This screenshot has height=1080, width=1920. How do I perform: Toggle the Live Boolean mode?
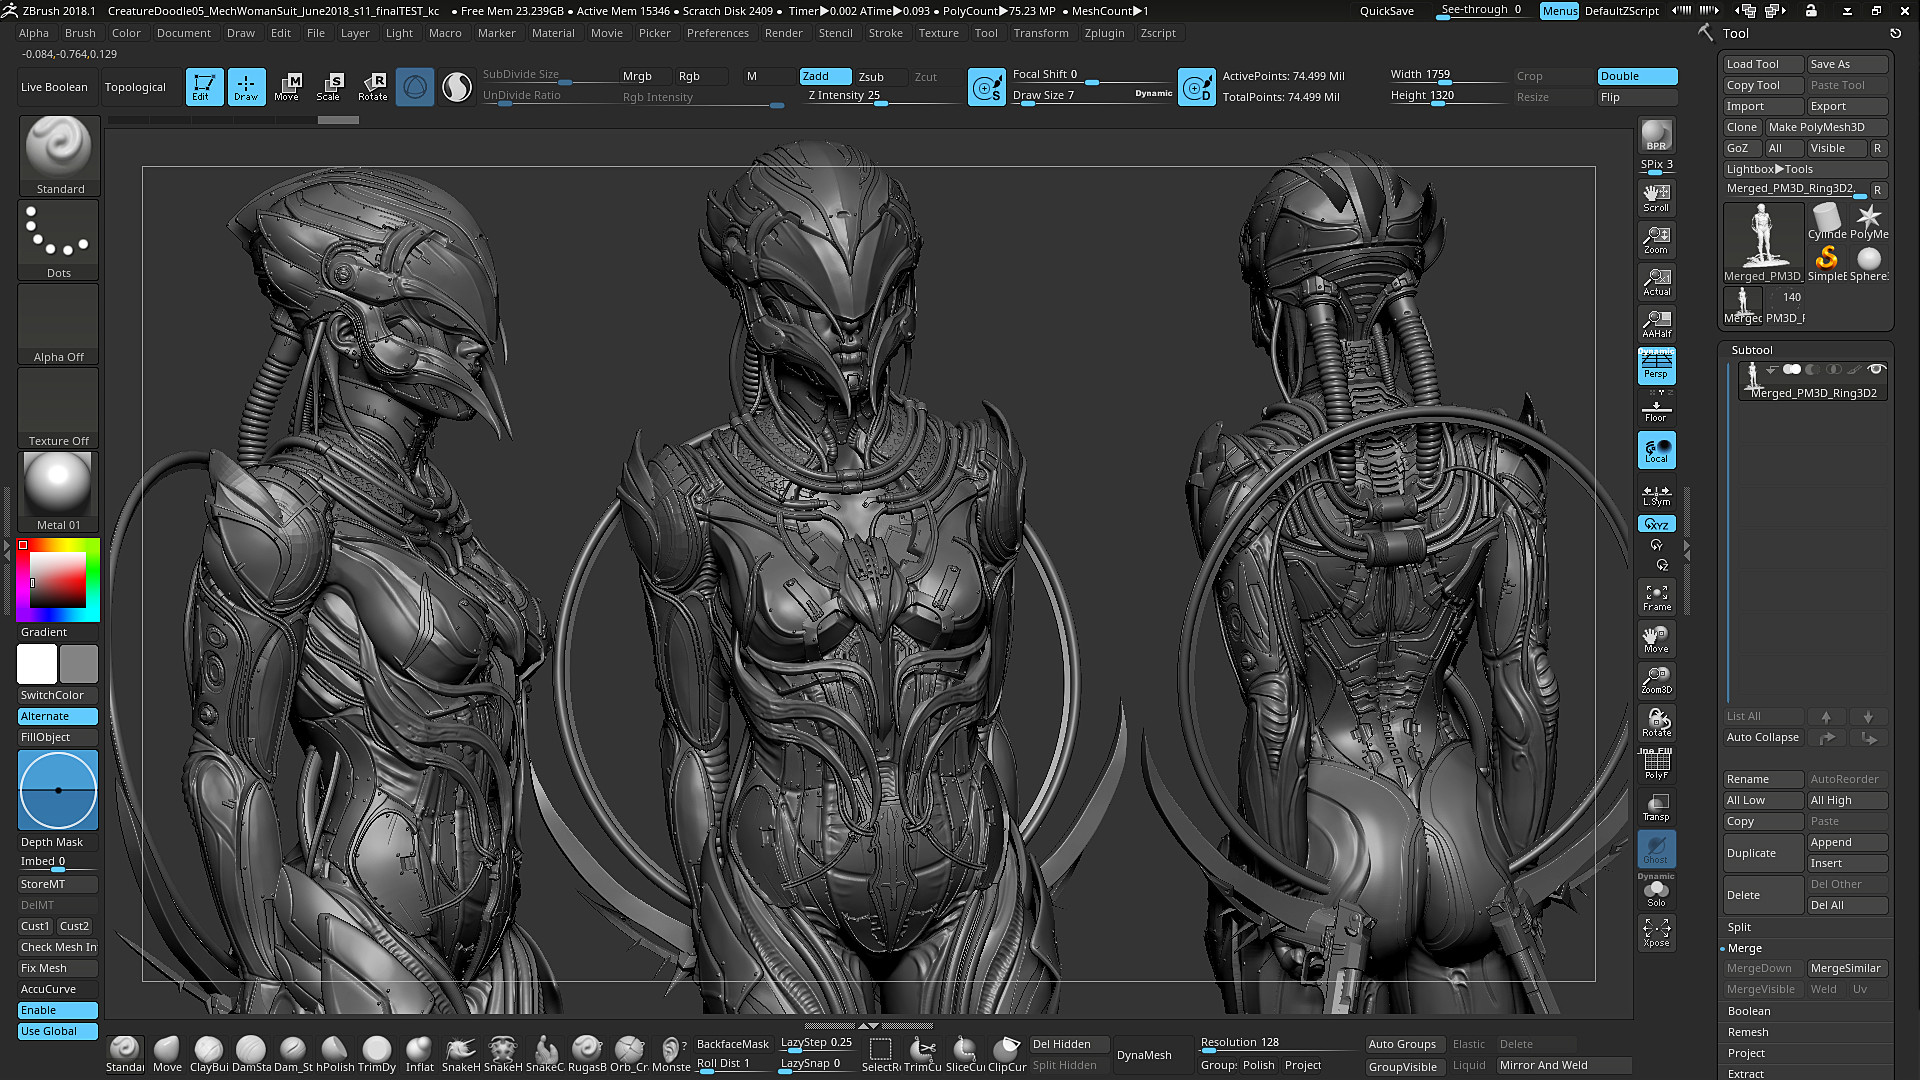coord(53,86)
